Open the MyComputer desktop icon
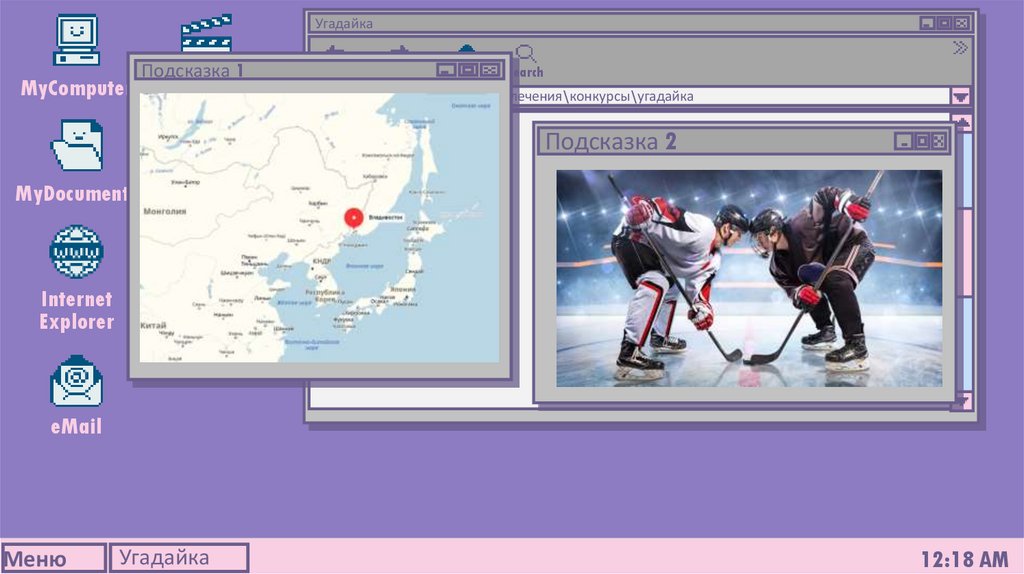The height and width of the screenshot is (574, 1024). (76, 40)
